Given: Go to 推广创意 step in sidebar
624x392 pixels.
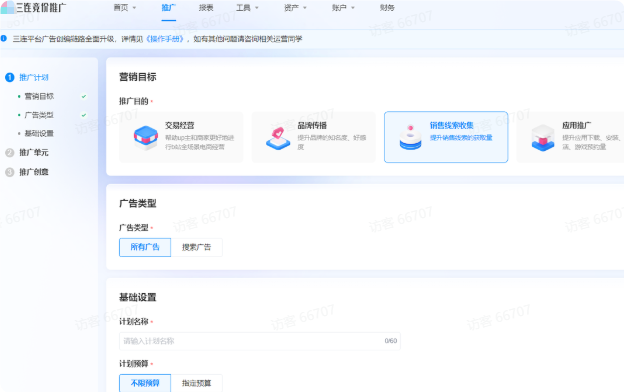Looking at the screenshot, I should pyautogui.click(x=34, y=172).
